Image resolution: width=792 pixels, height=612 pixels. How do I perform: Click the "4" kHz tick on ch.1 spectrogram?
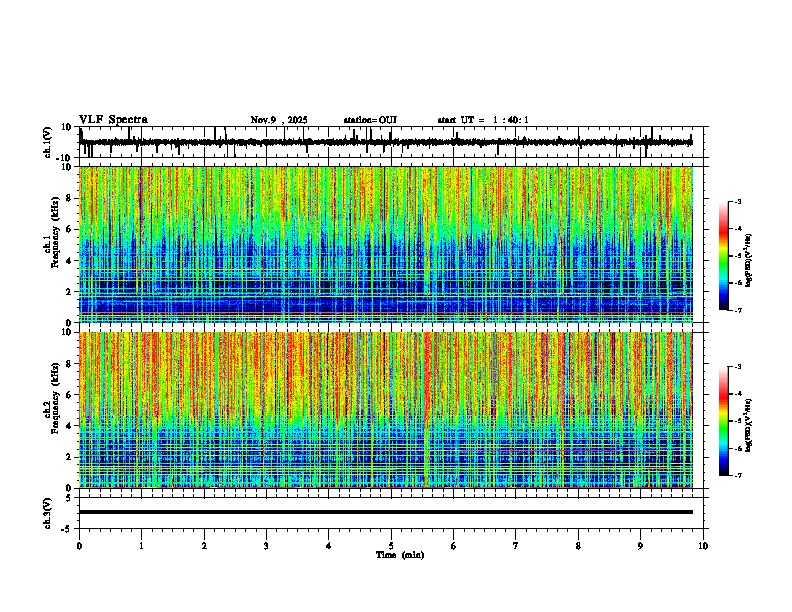69,261
